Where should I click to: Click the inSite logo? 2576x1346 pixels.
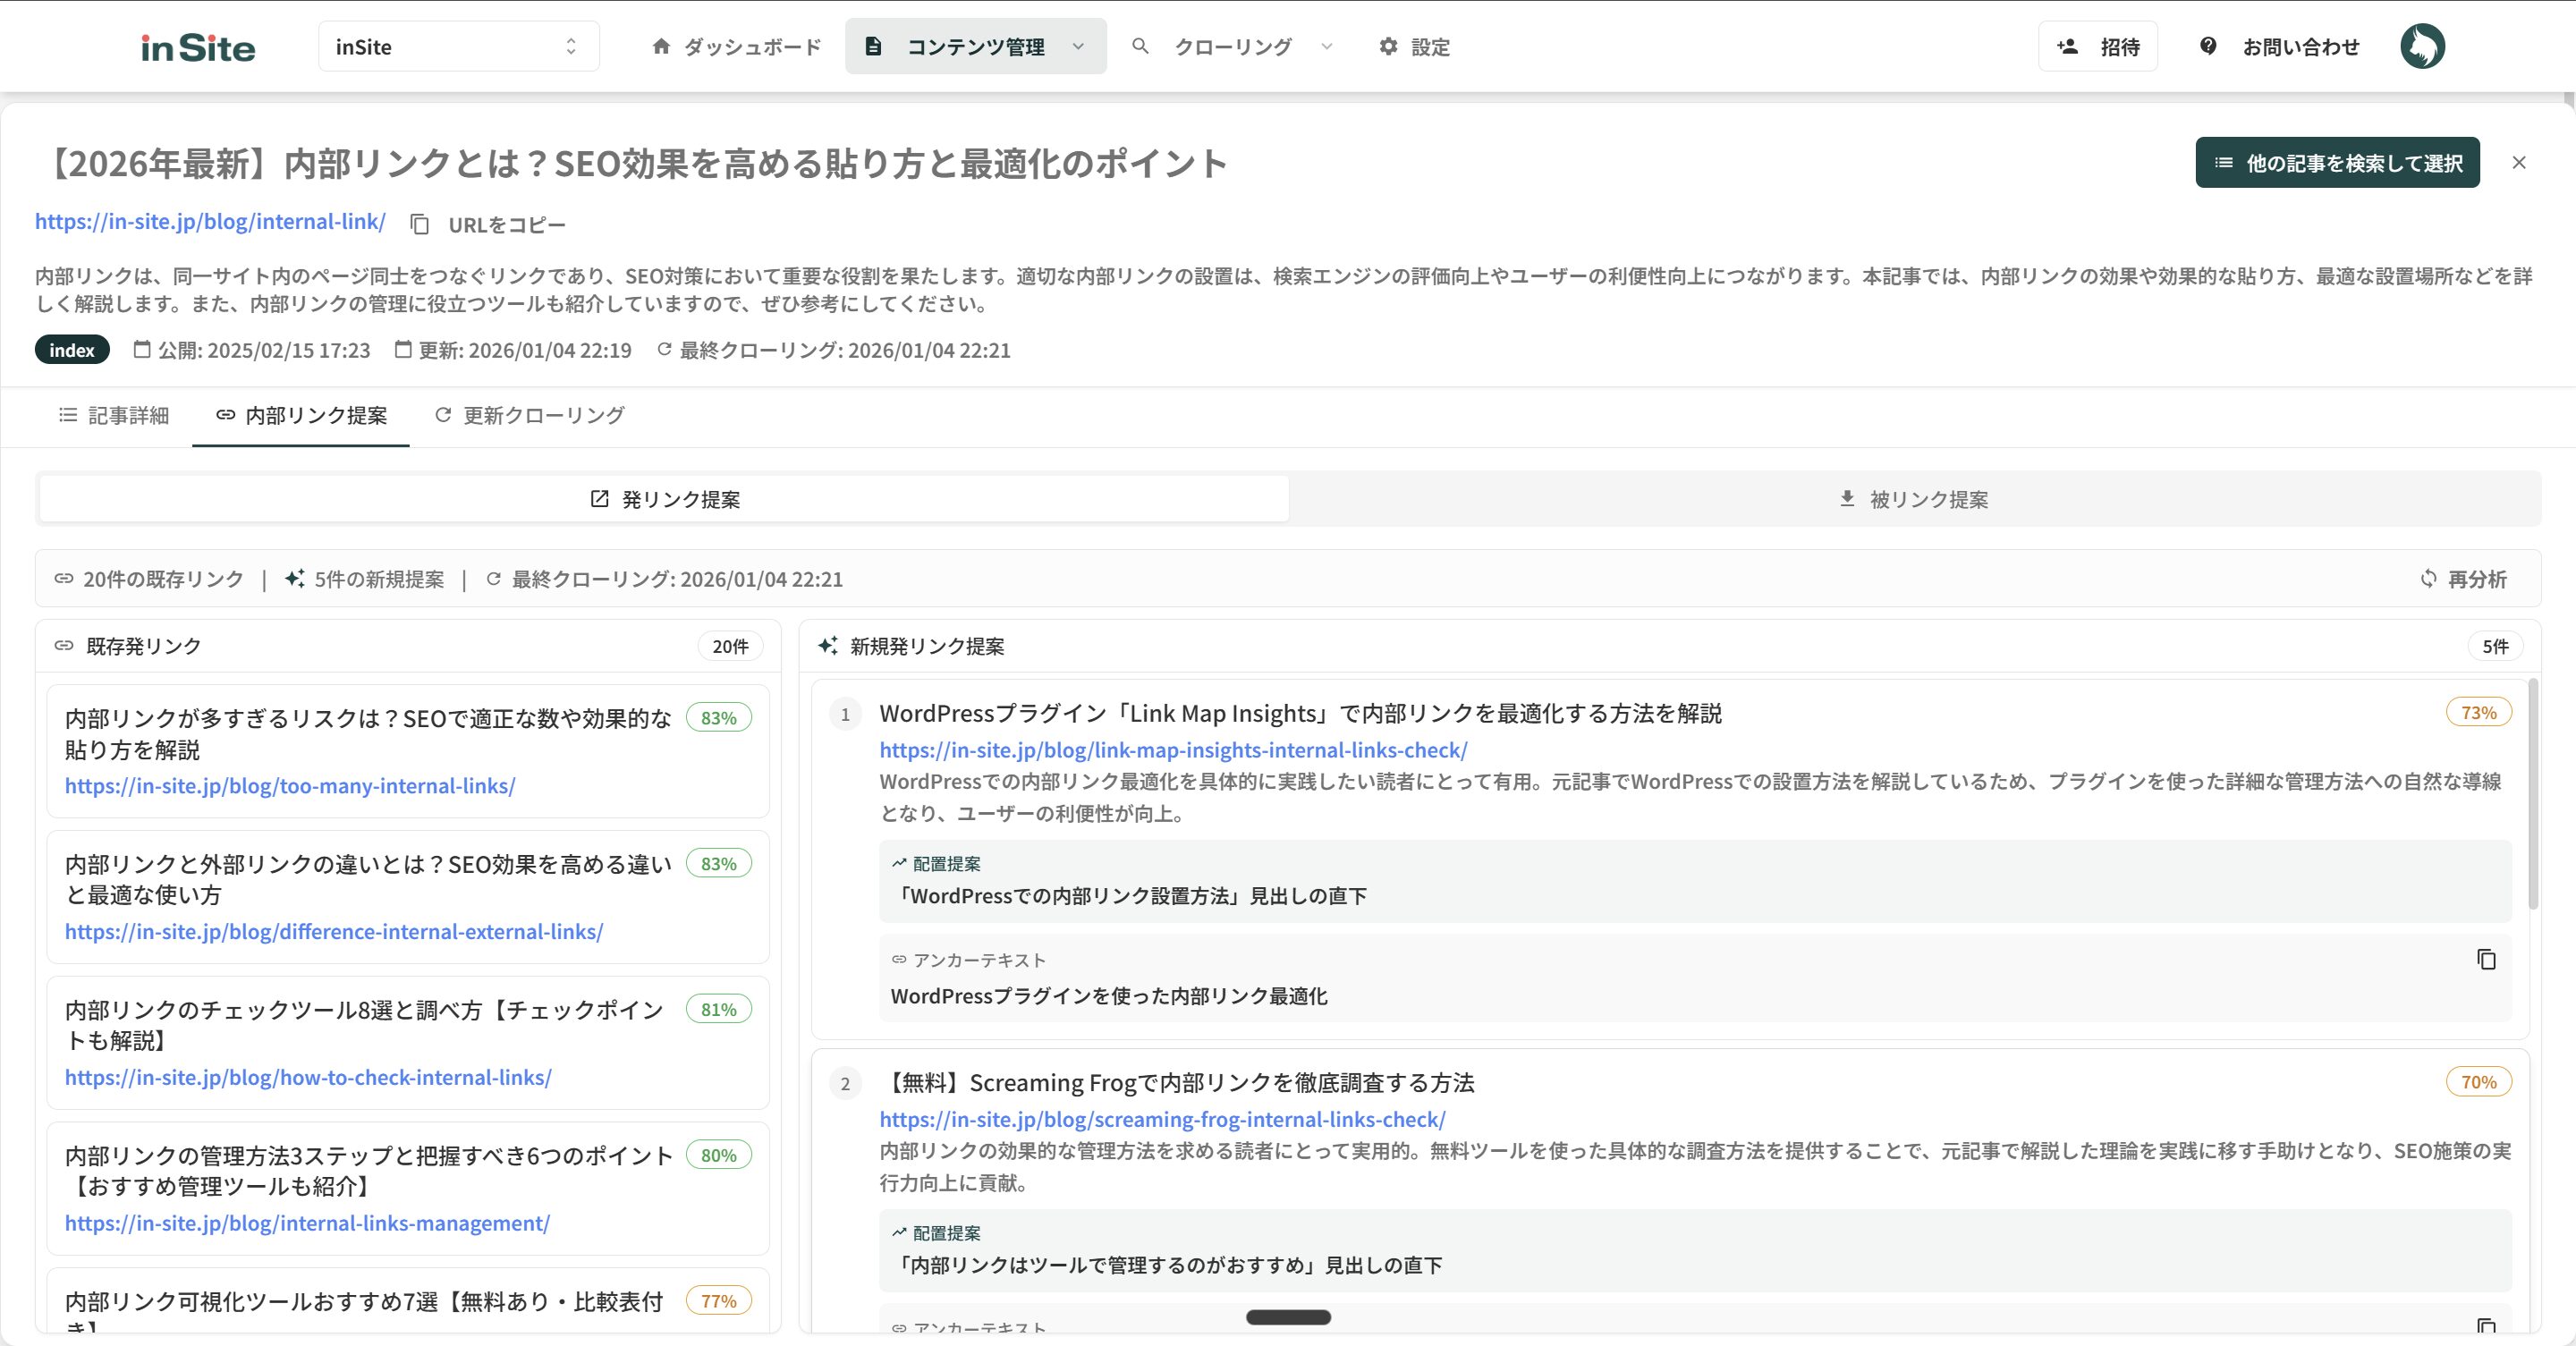click(x=198, y=47)
